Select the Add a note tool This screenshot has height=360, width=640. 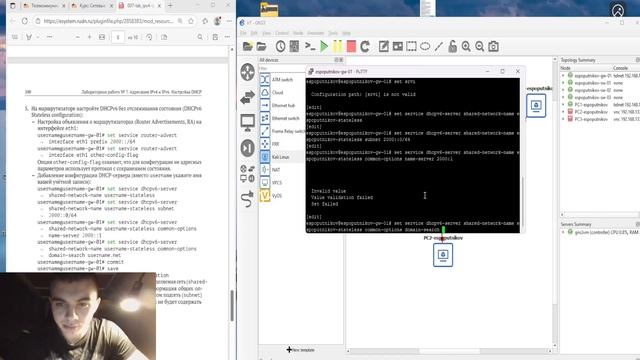[383, 47]
